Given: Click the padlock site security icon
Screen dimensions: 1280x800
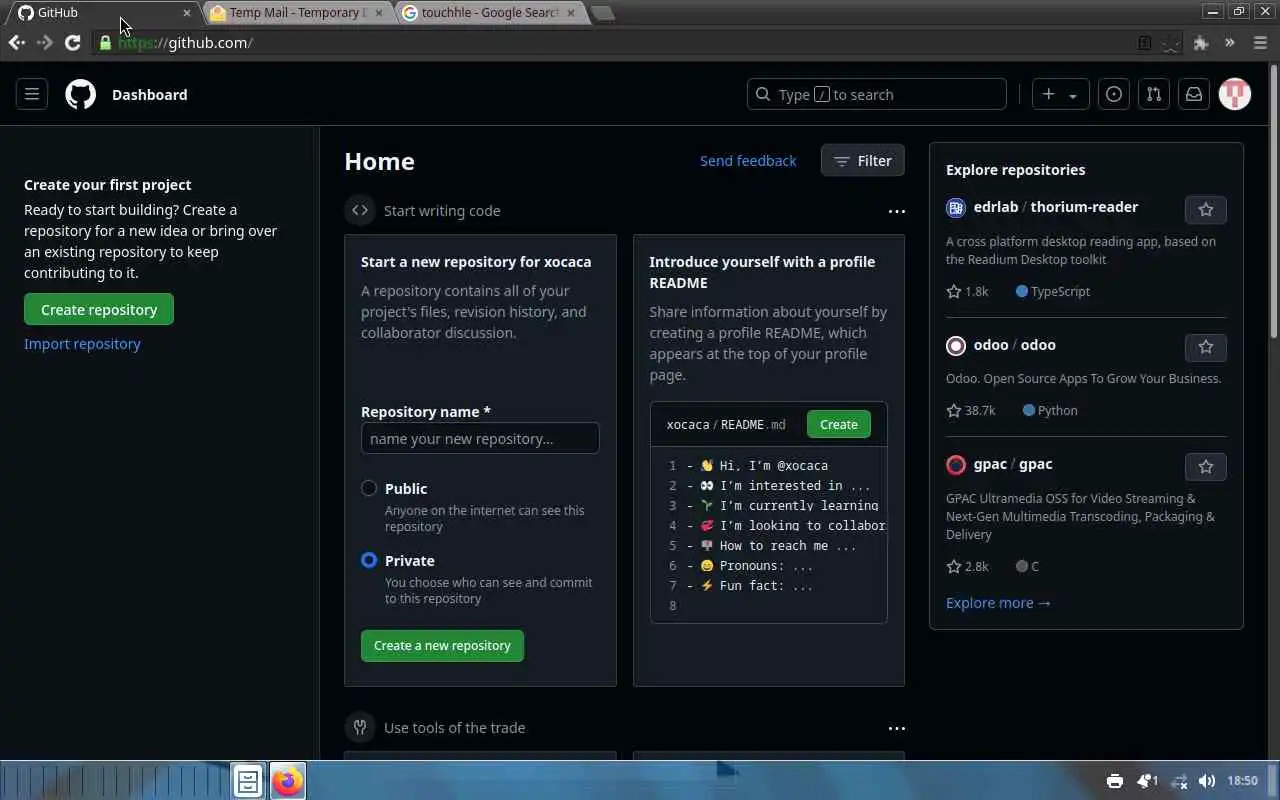Looking at the screenshot, I should pyautogui.click(x=105, y=42).
